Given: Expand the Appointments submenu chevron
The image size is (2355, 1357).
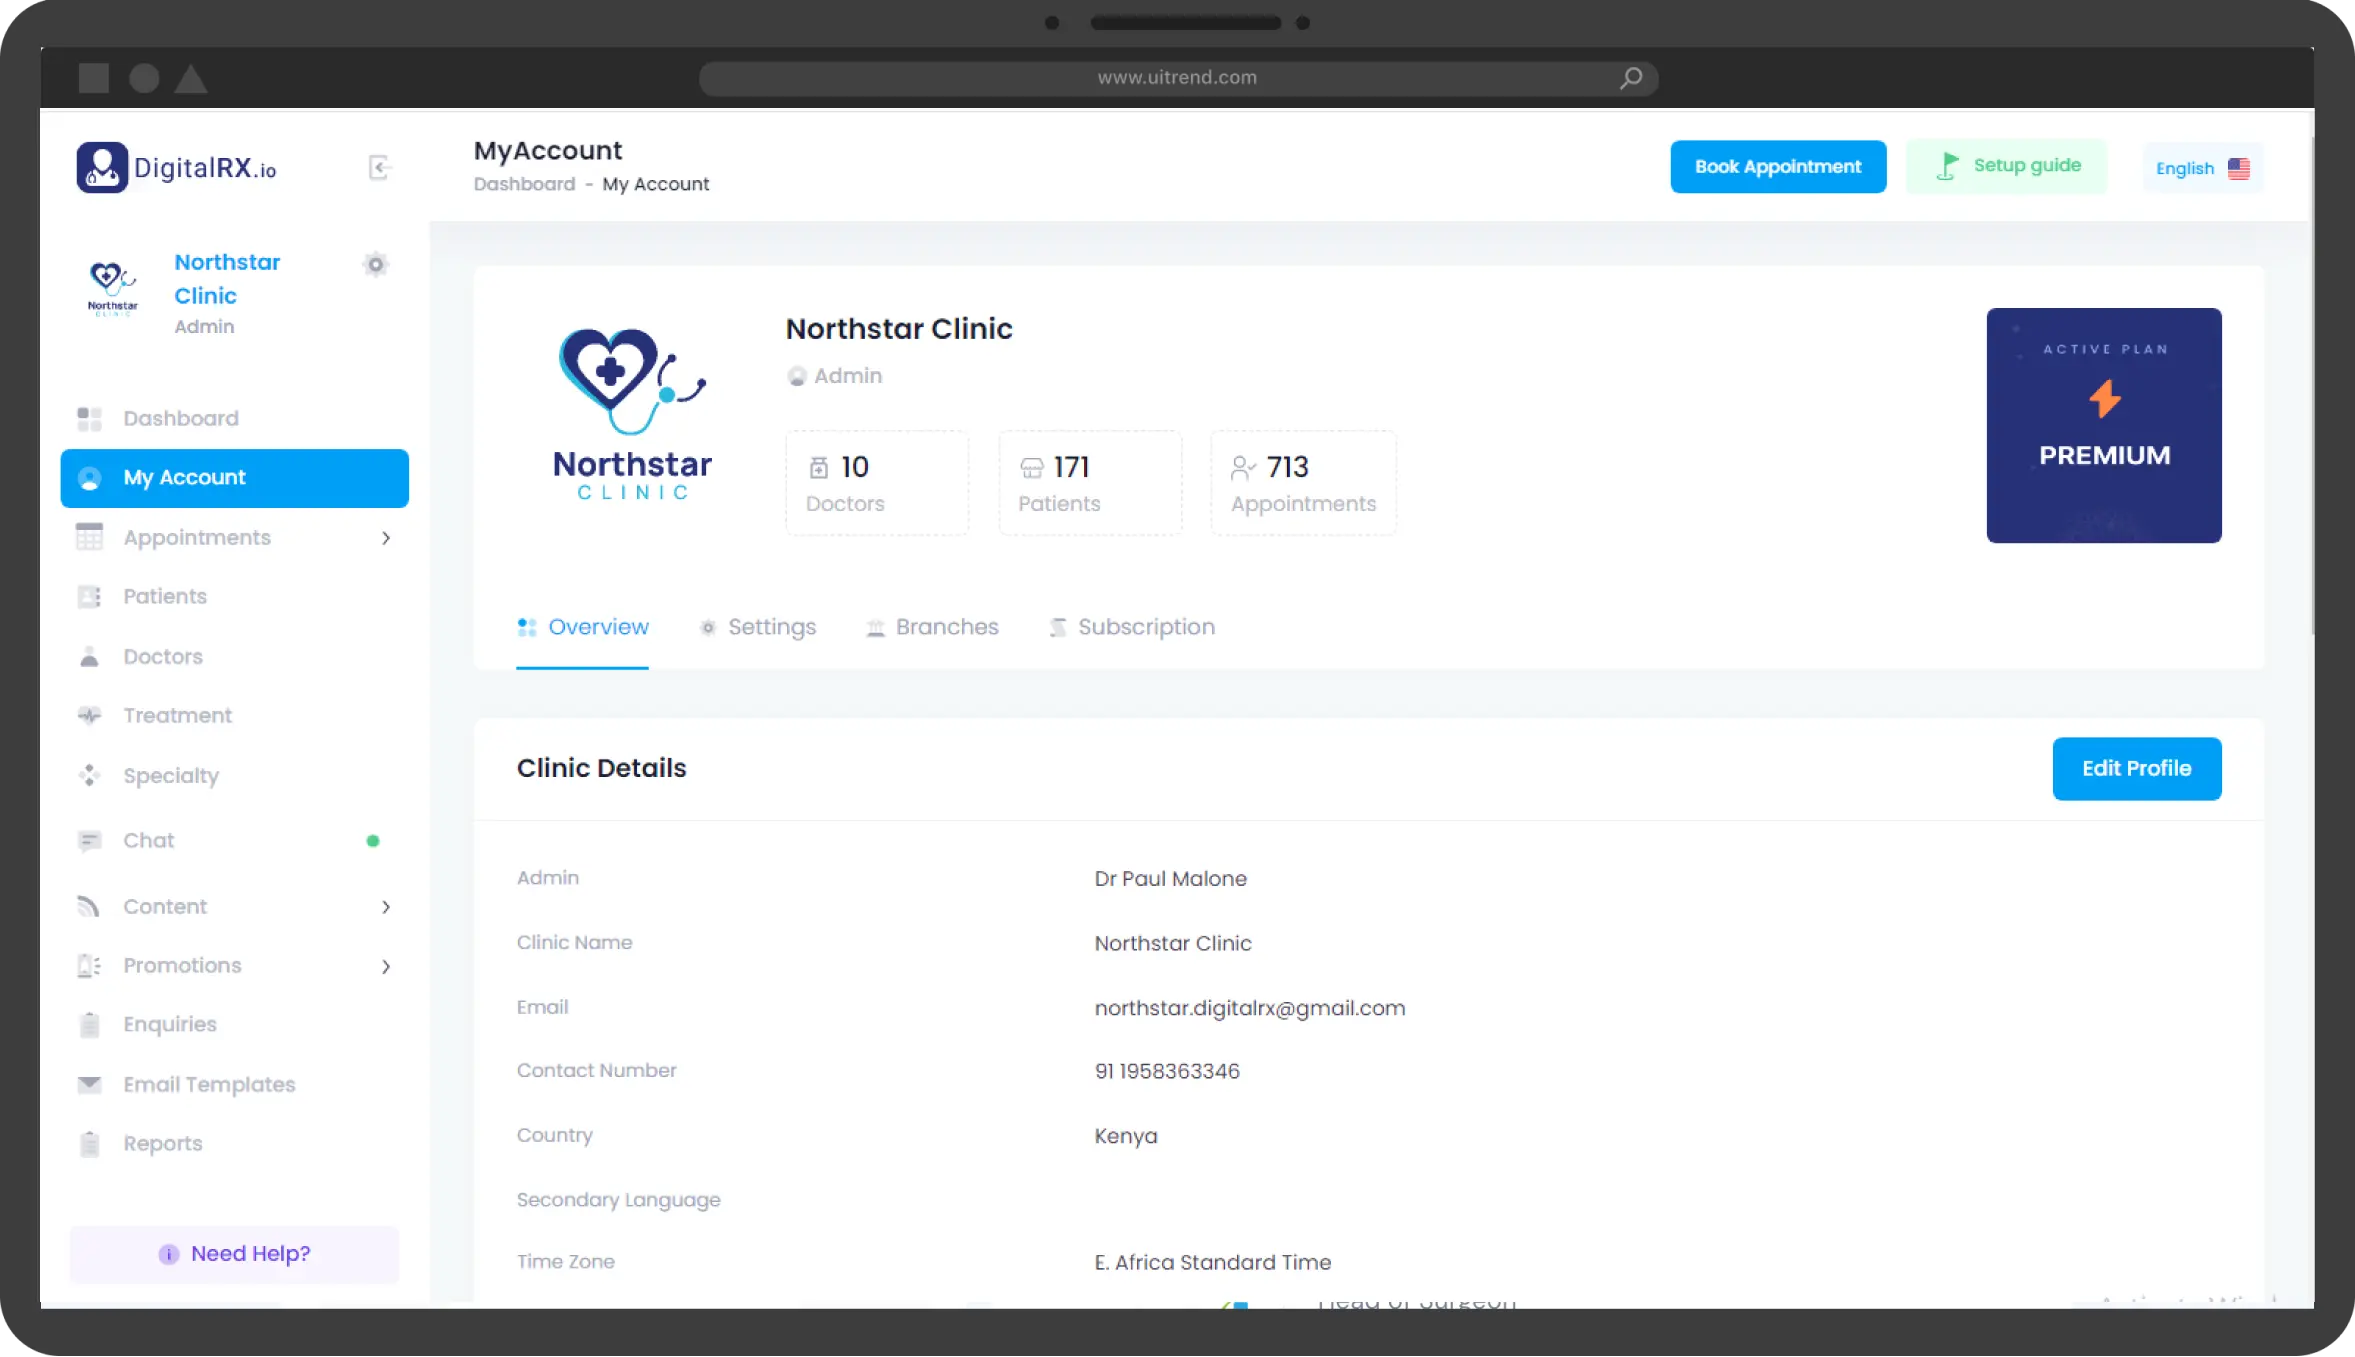Looking at the screenshot, I should coord(386,538).
